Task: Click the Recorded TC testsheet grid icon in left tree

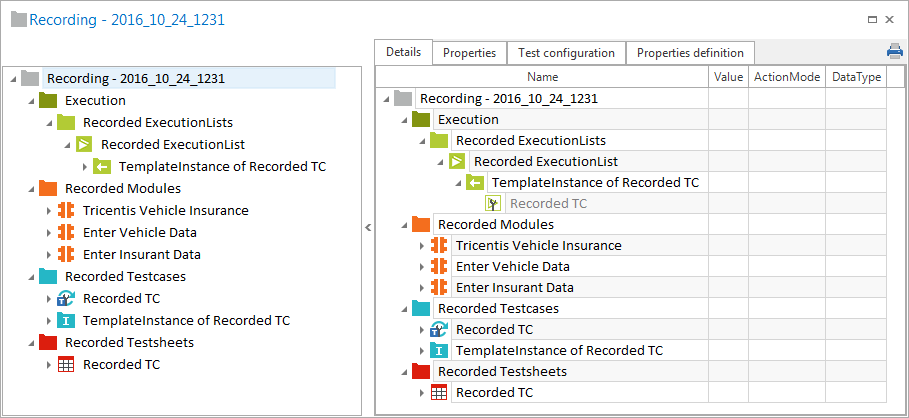Action: click(66, 364)
